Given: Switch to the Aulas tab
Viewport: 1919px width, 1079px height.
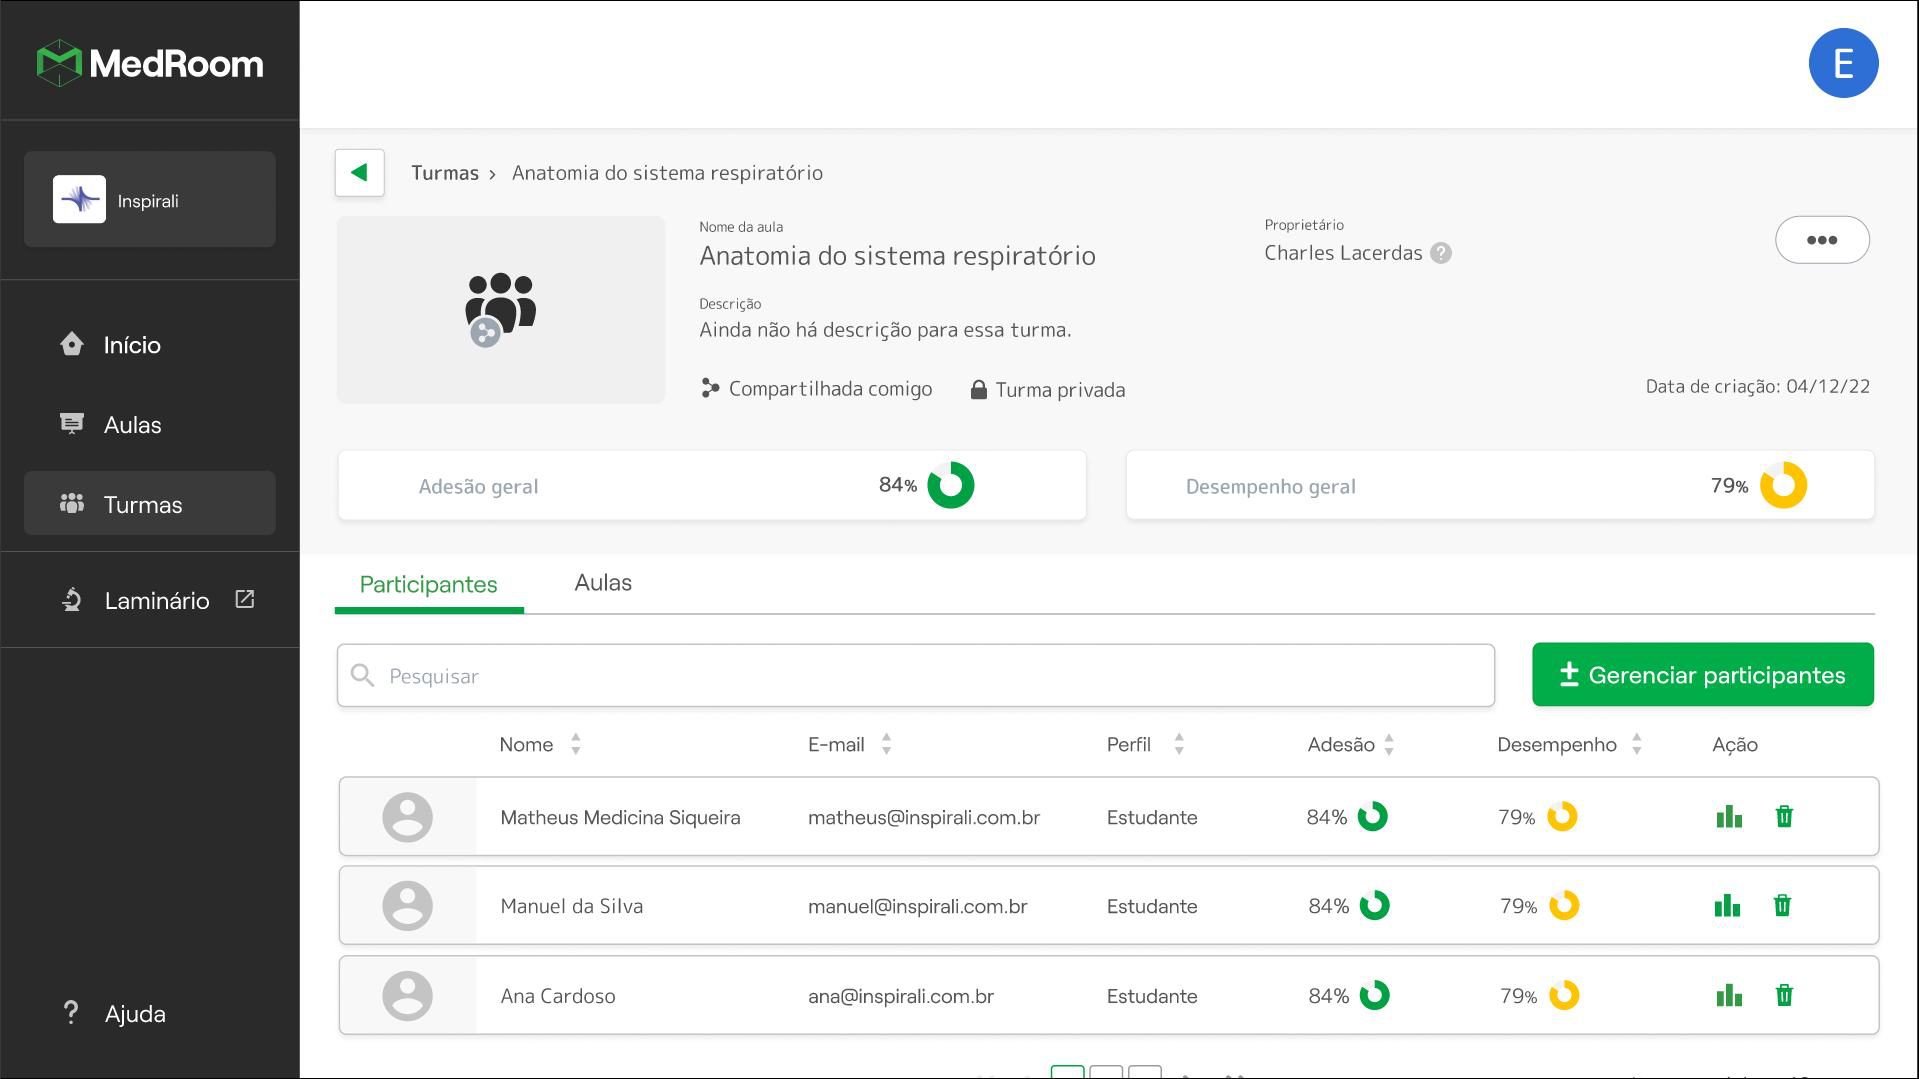Looking at the screenshot, I should 603,583.
